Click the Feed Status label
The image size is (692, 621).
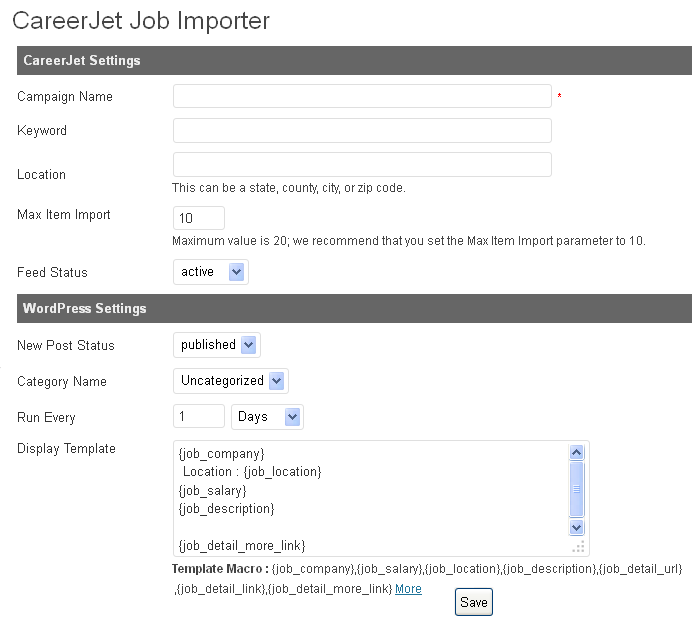(52, 272)
